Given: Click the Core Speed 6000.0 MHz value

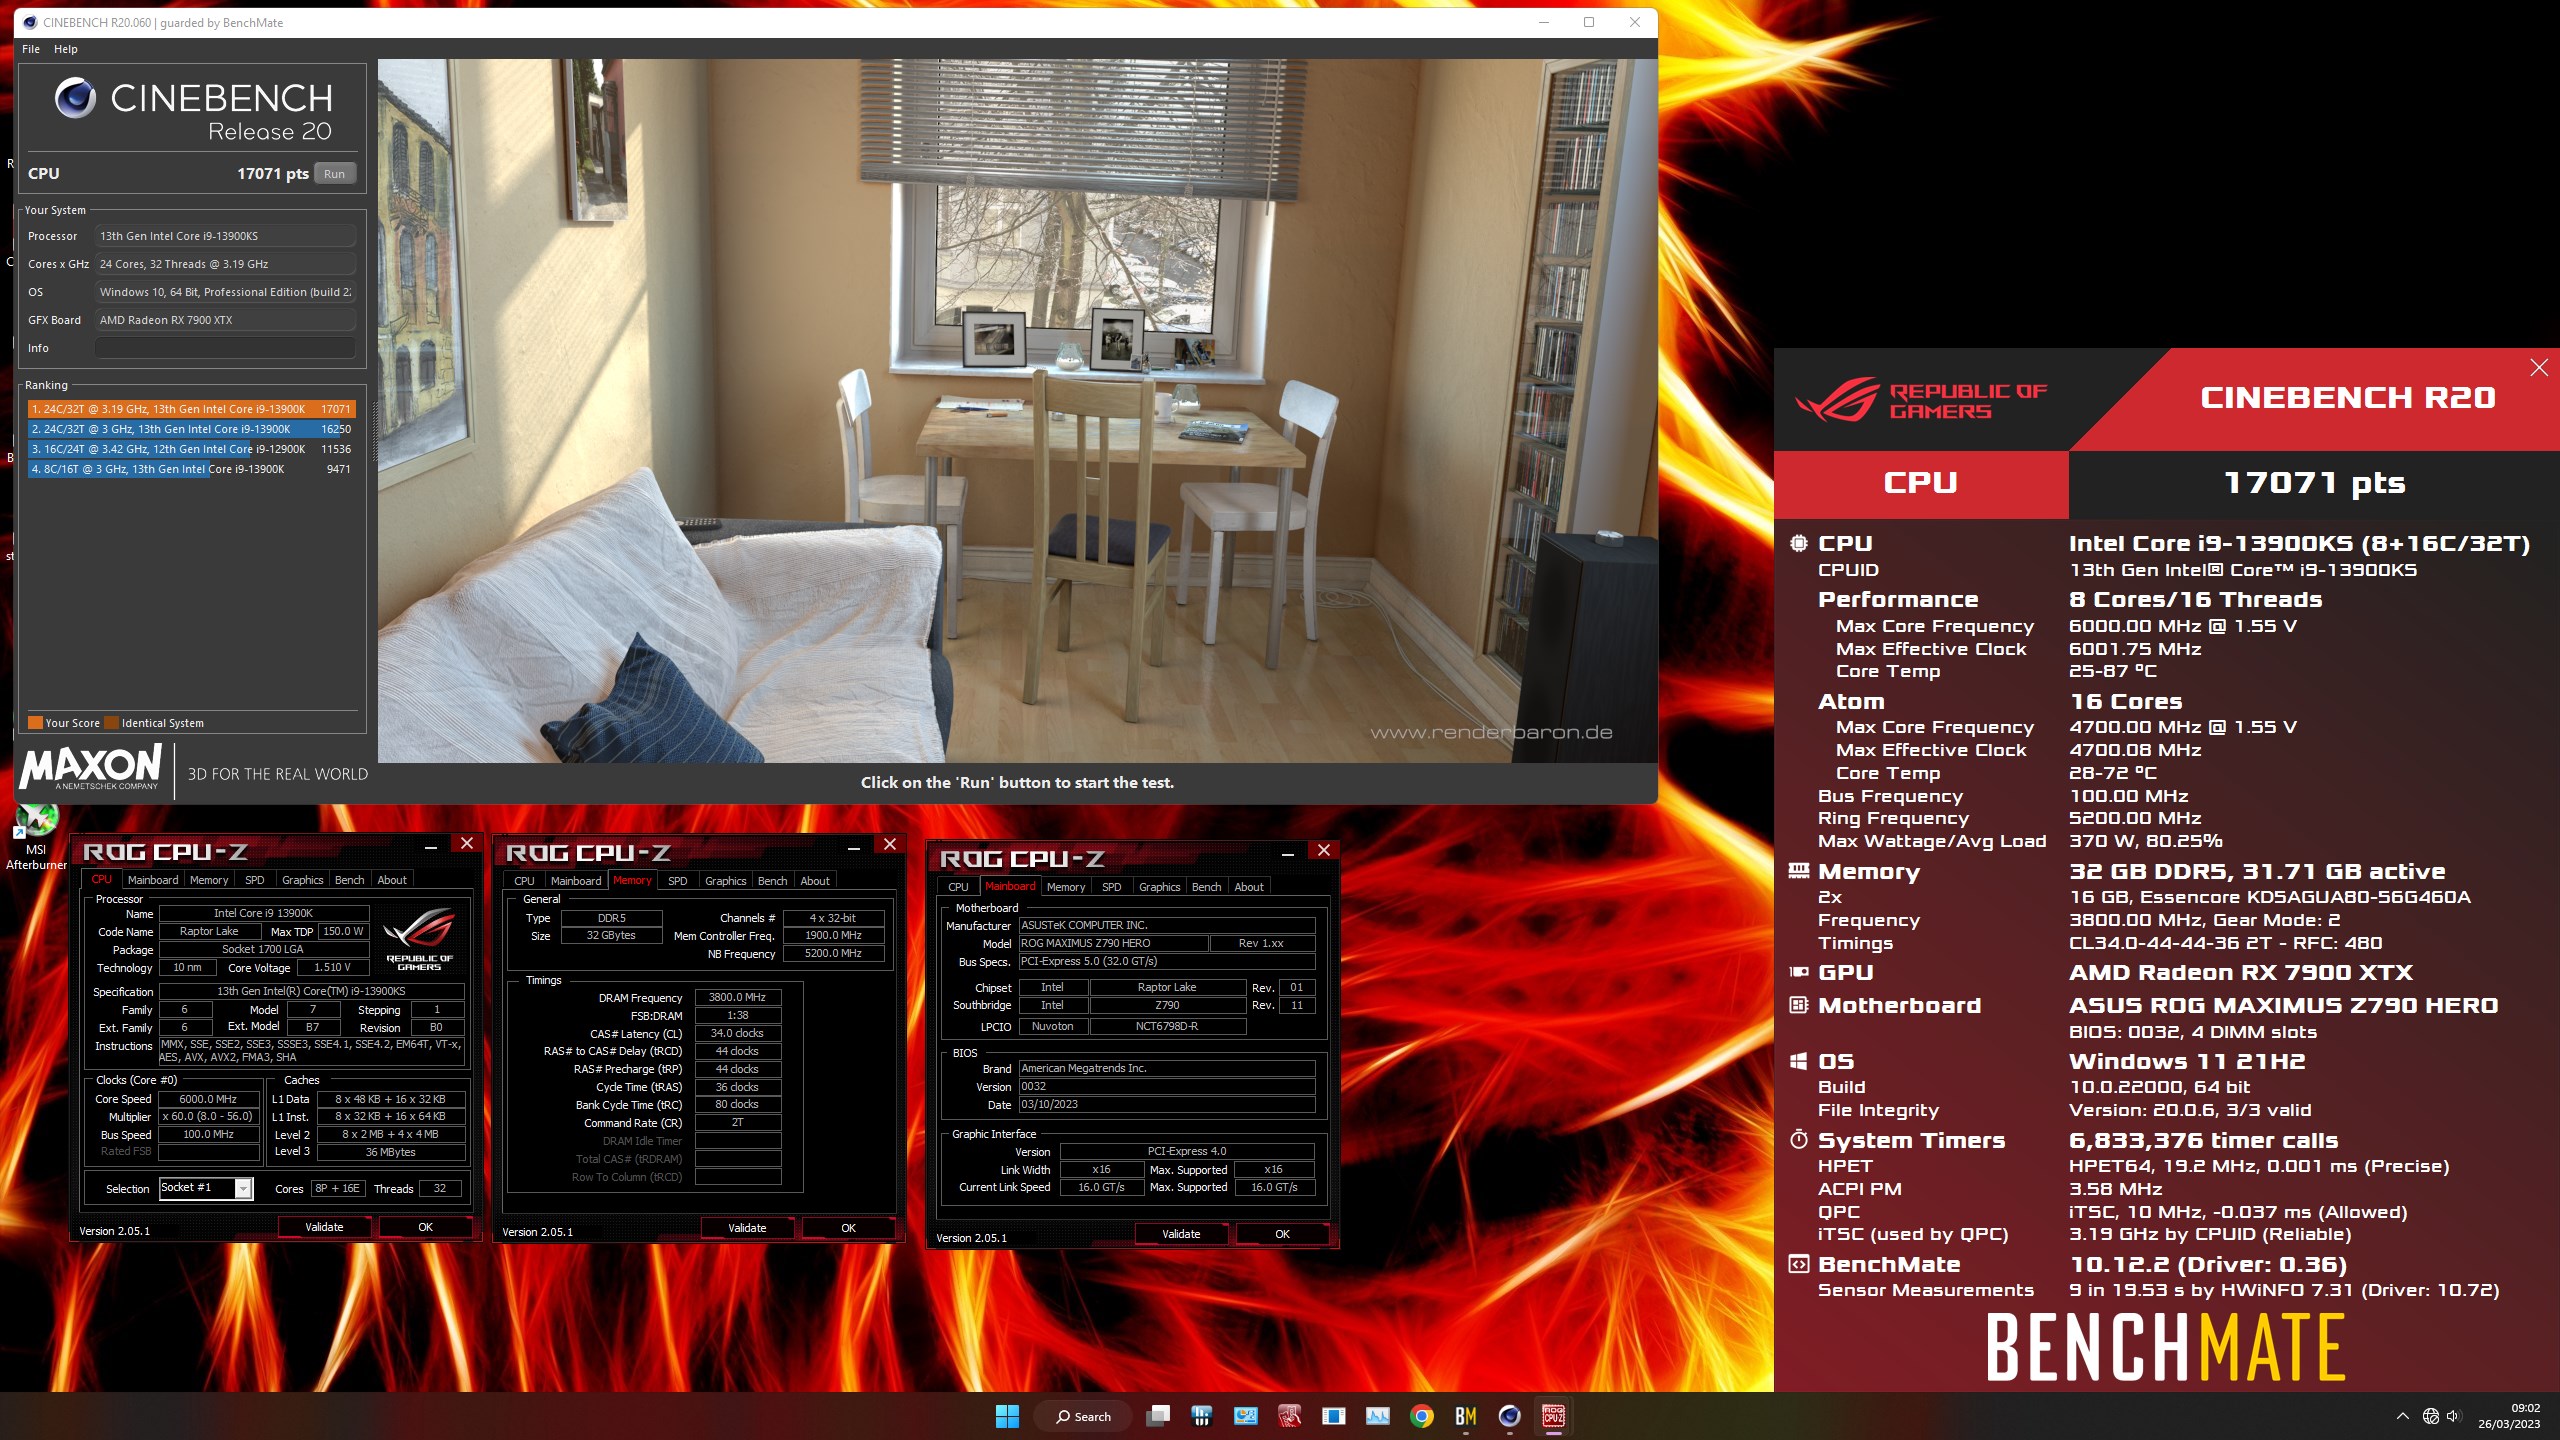Looking at the screenshot, I should 208,1099.
